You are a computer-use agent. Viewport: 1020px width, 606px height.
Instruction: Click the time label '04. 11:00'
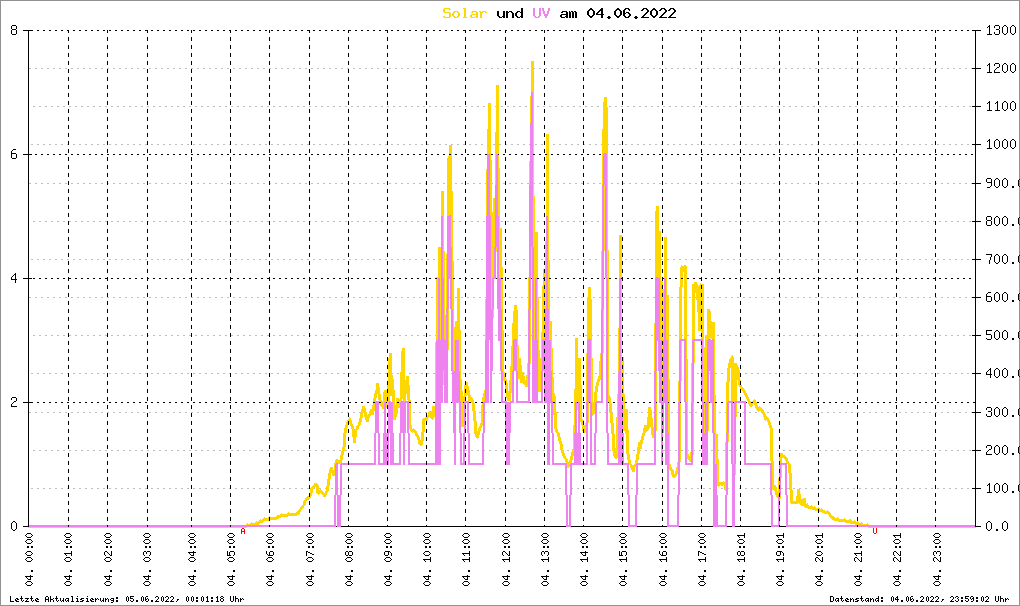point(466,559)
